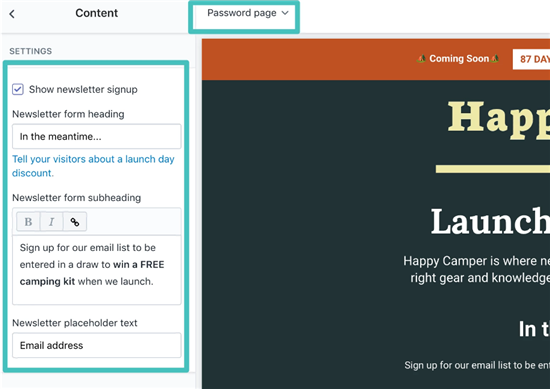Edit the Newsletter form heading field
Screen dimensions: 550x389
pos(97,136)
